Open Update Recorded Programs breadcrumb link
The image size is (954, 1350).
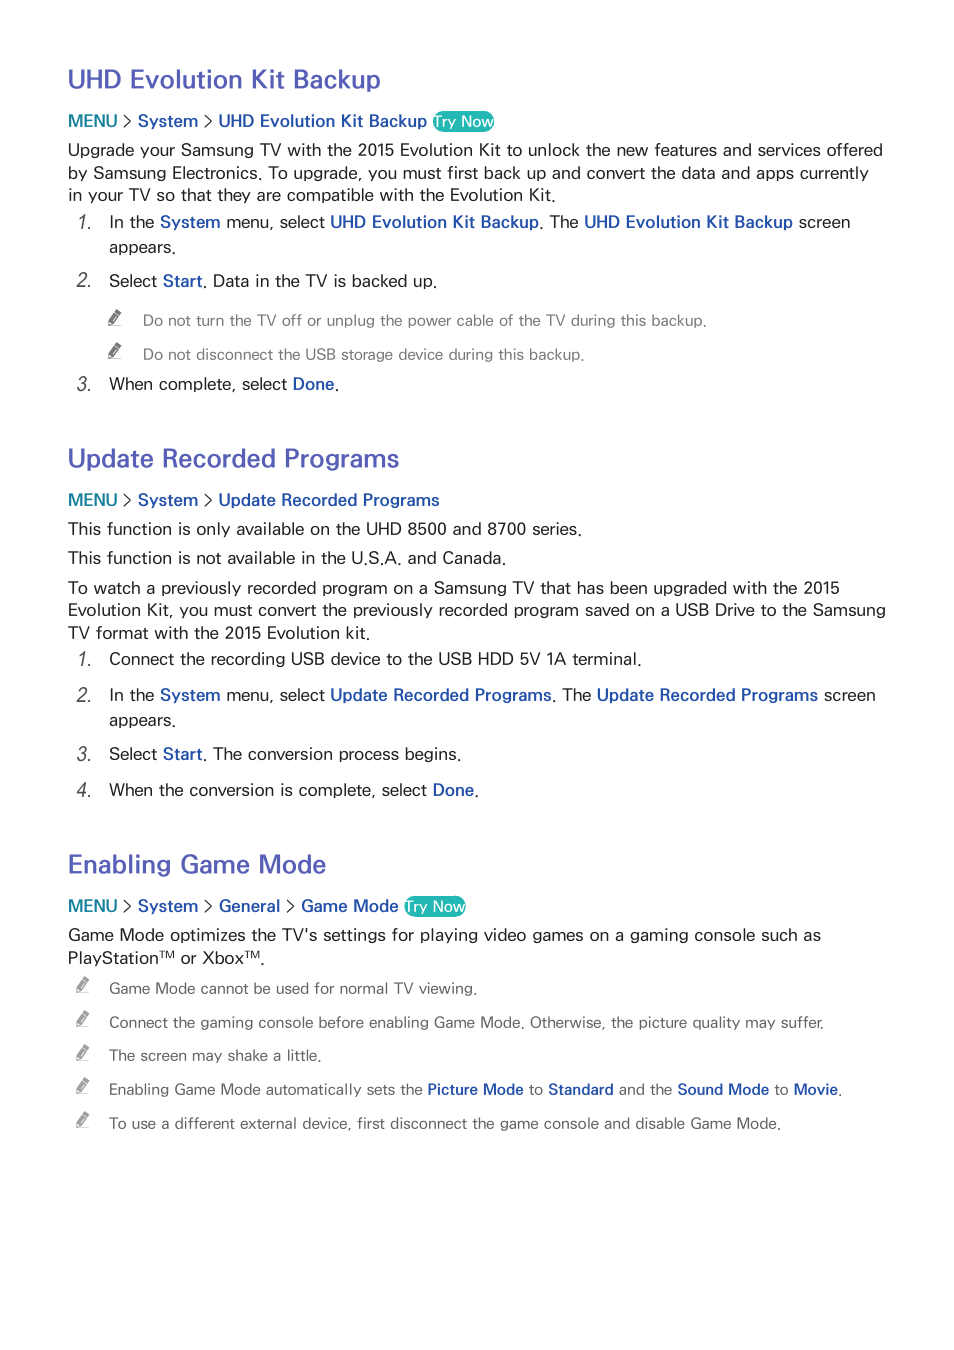pyautogui.click(x=329, y=500)
